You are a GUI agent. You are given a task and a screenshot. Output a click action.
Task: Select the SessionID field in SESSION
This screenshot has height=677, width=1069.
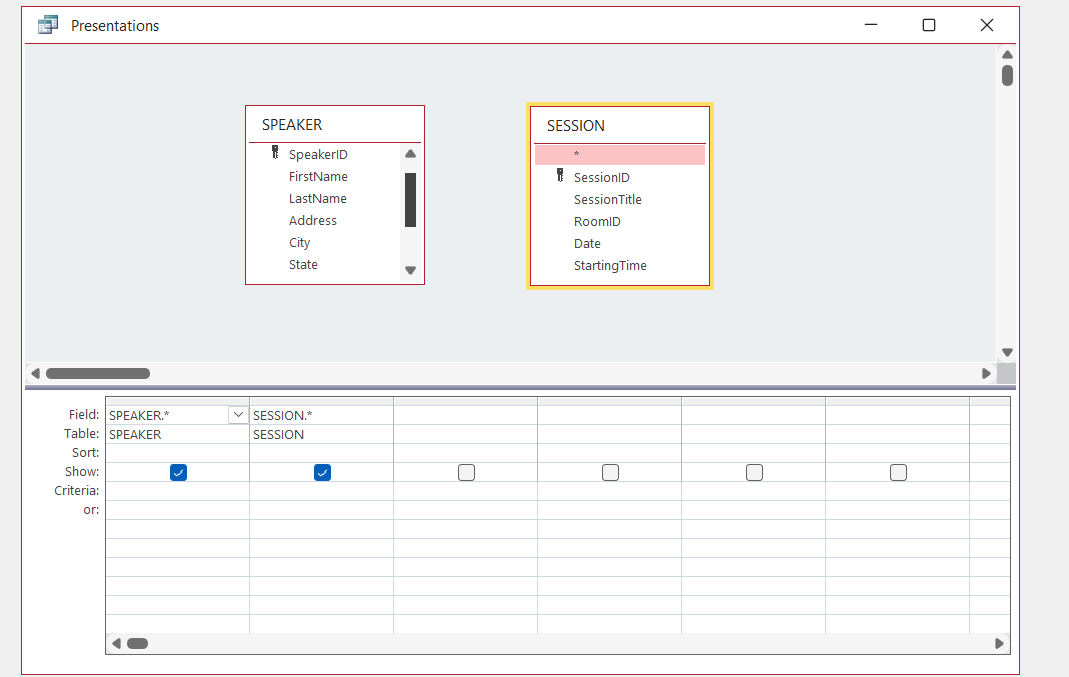pos(602,177)
